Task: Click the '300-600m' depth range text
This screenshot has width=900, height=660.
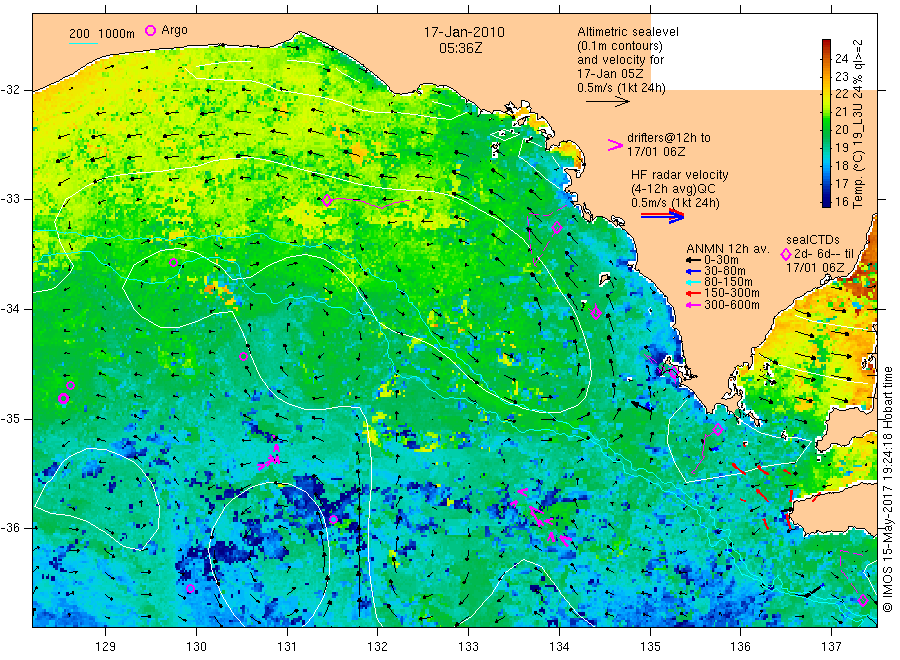Action: (x=732, y=305)
